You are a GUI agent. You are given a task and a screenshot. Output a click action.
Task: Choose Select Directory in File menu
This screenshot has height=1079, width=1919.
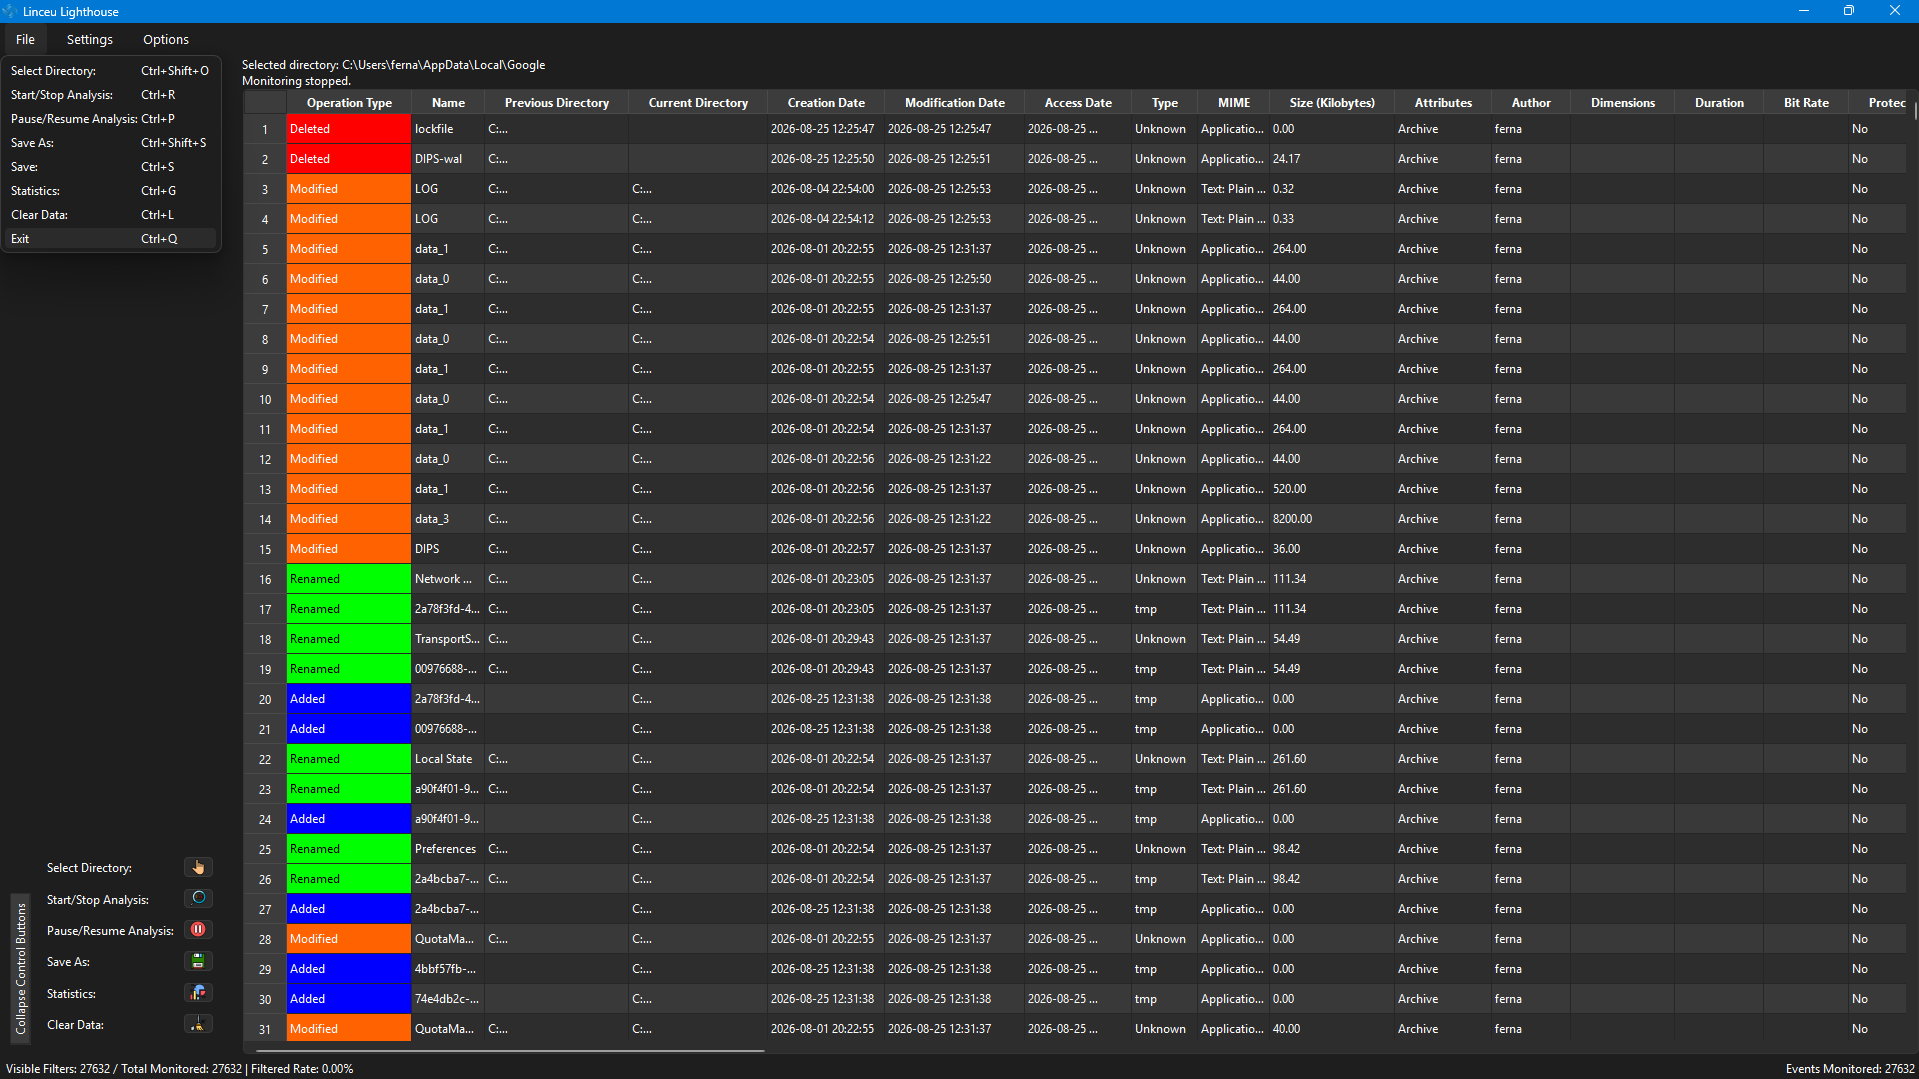[x=110, y=71]
